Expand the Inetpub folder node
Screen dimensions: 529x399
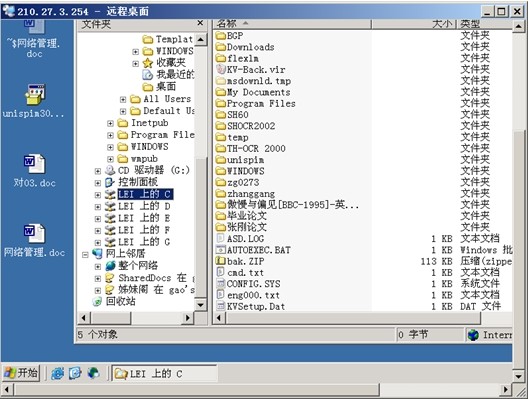pyautogui.click(x=110, y=123)
